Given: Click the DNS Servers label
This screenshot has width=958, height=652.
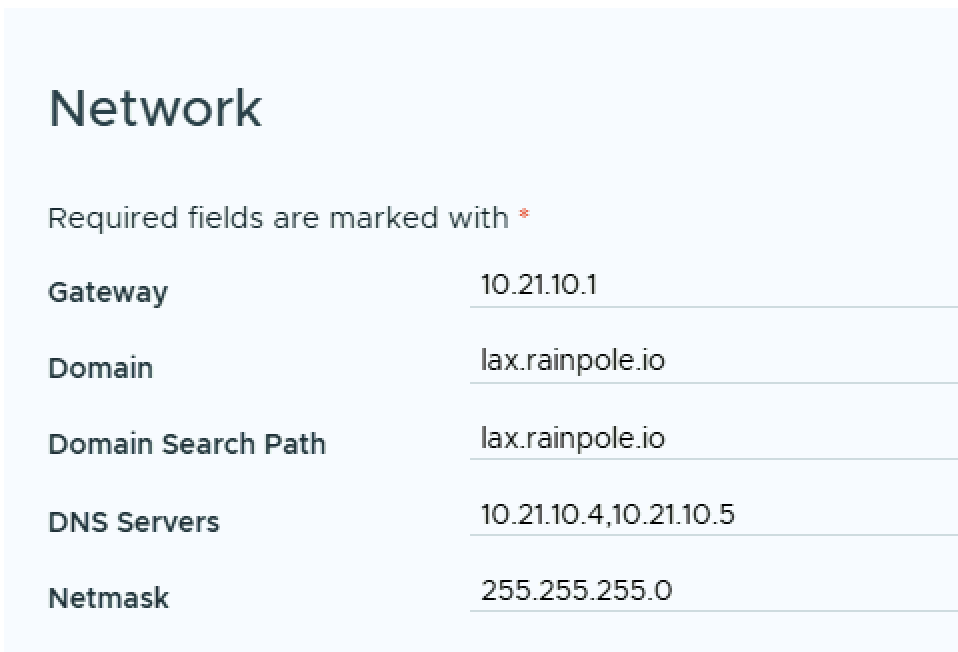Looking at the screenshot, I should coord(133,522).
